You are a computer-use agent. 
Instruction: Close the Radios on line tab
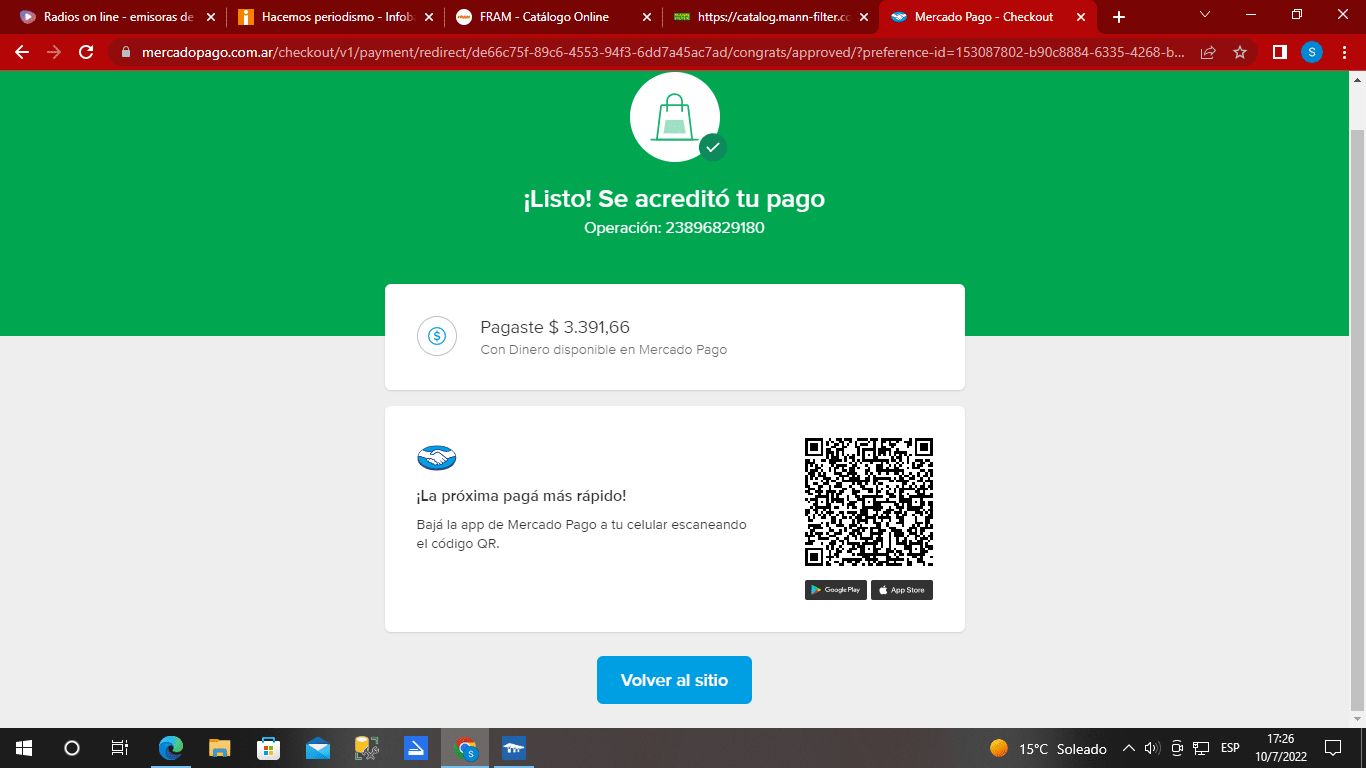pyautogui.click(x=210, y=17)
